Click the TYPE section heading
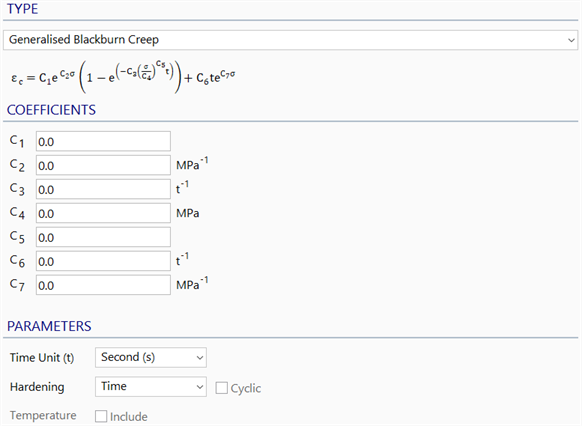The image size is (582, 426). (x=22, y=9)
